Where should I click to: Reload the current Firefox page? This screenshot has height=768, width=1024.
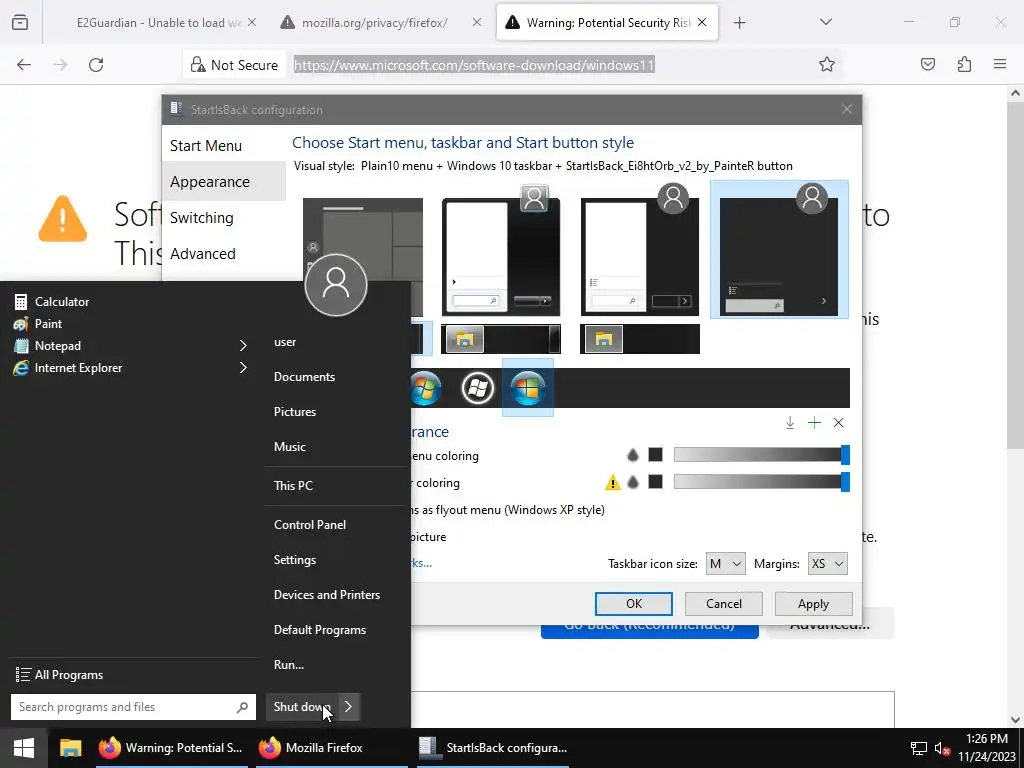[x=96, y=65]
